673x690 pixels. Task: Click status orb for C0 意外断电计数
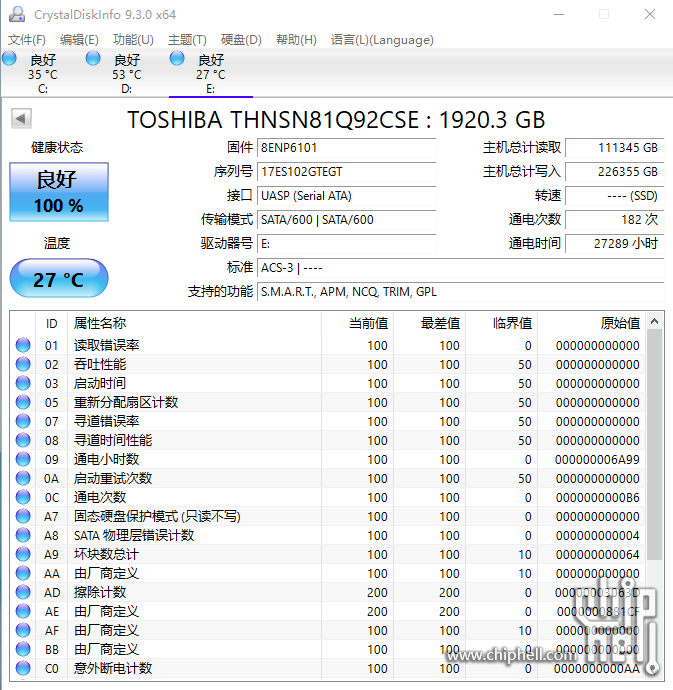pos(23,668)
